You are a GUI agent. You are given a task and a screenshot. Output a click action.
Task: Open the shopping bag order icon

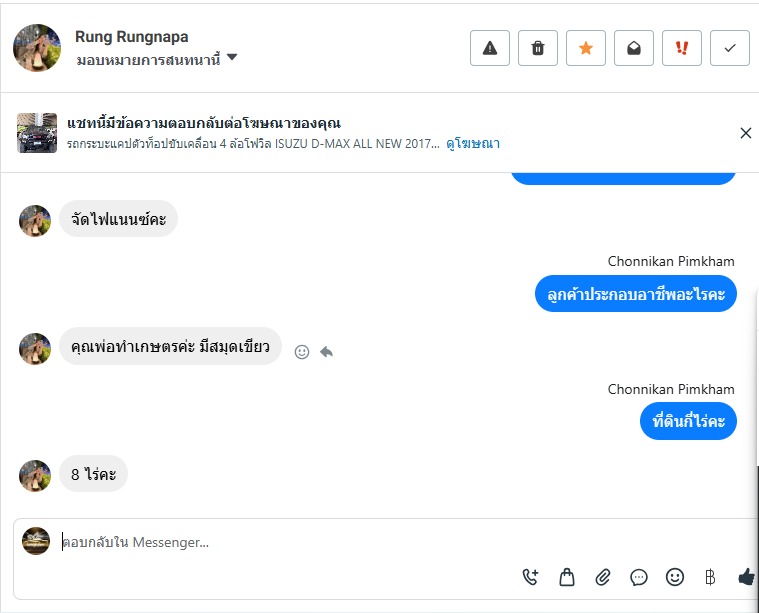(x=567, y=577)
